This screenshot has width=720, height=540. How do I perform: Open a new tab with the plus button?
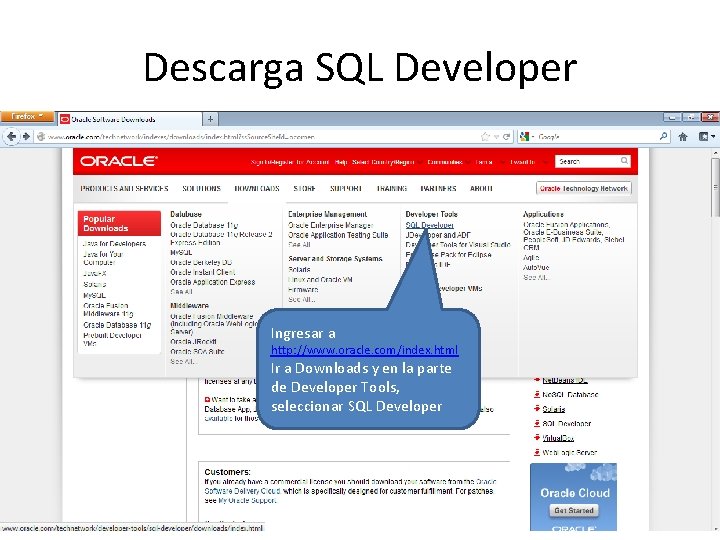pos(210,119)
